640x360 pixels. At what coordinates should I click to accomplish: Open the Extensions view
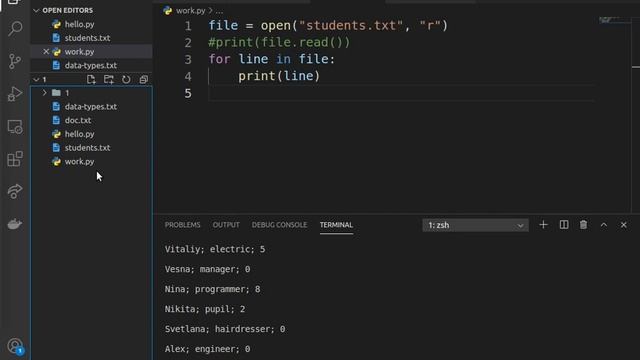[x=15, y=159]
